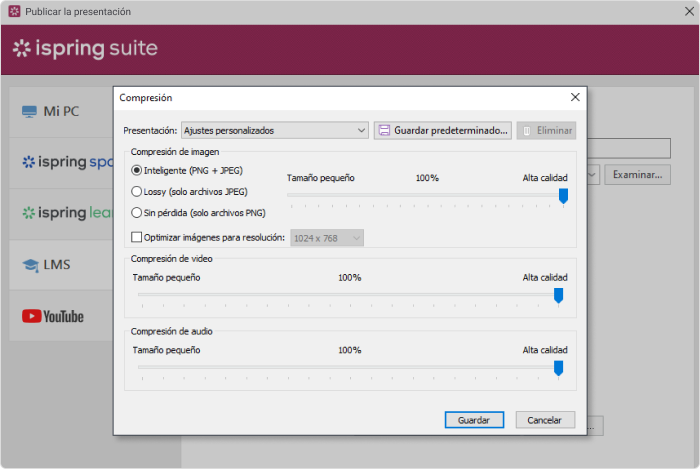Close the Compresión dialog
The width and height of the screenshot is (700, 469).
(575, 97)
